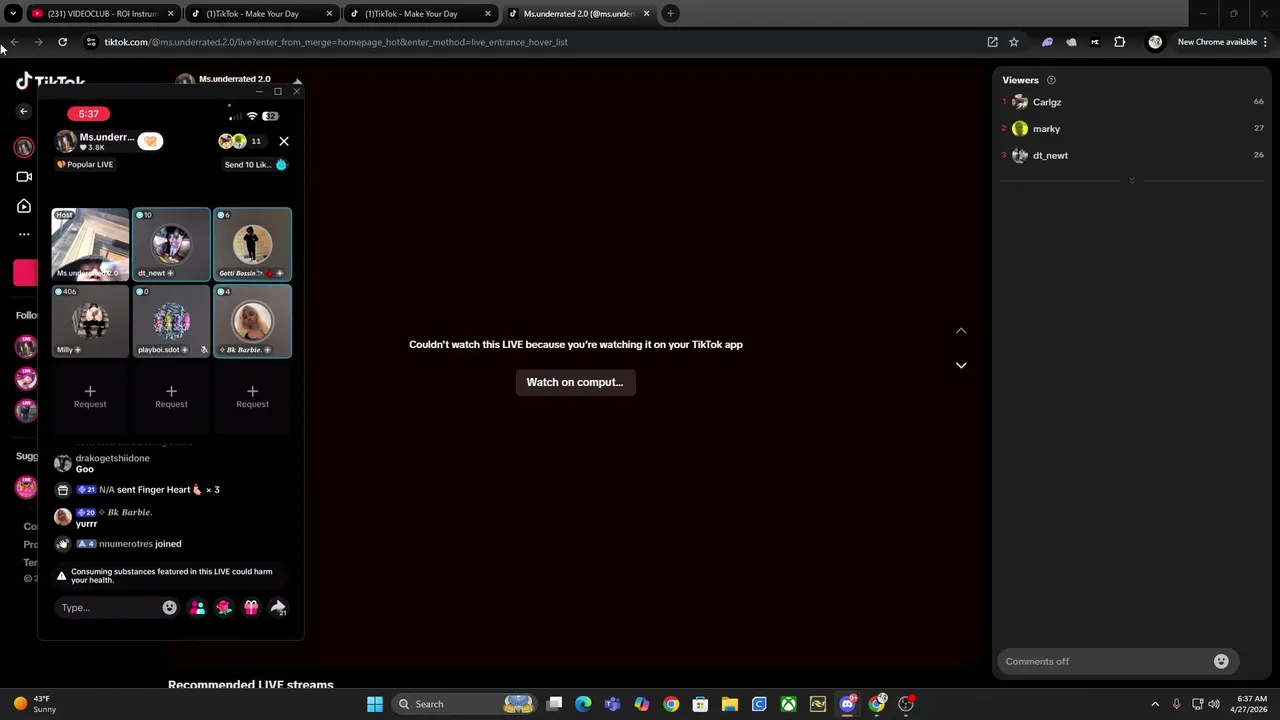Open the Chrome tab search dropdown

[13, 14]
